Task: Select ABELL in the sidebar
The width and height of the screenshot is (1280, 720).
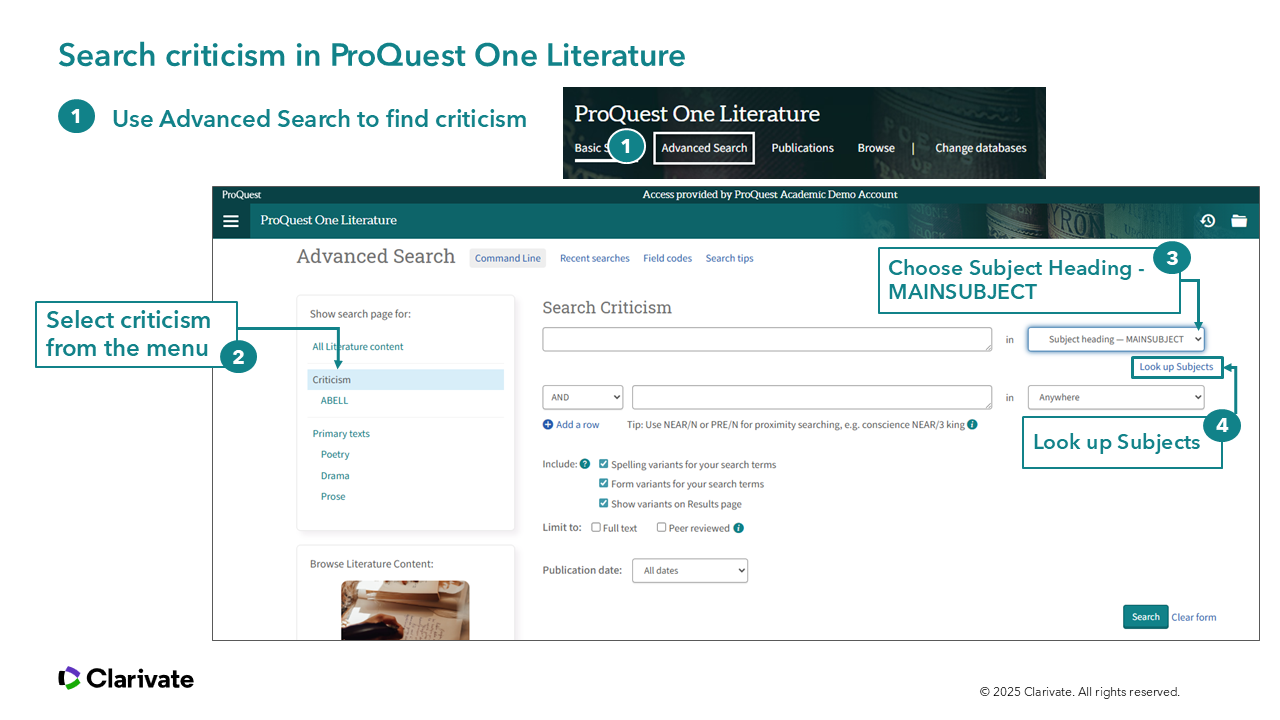Action: coord(335,400)
